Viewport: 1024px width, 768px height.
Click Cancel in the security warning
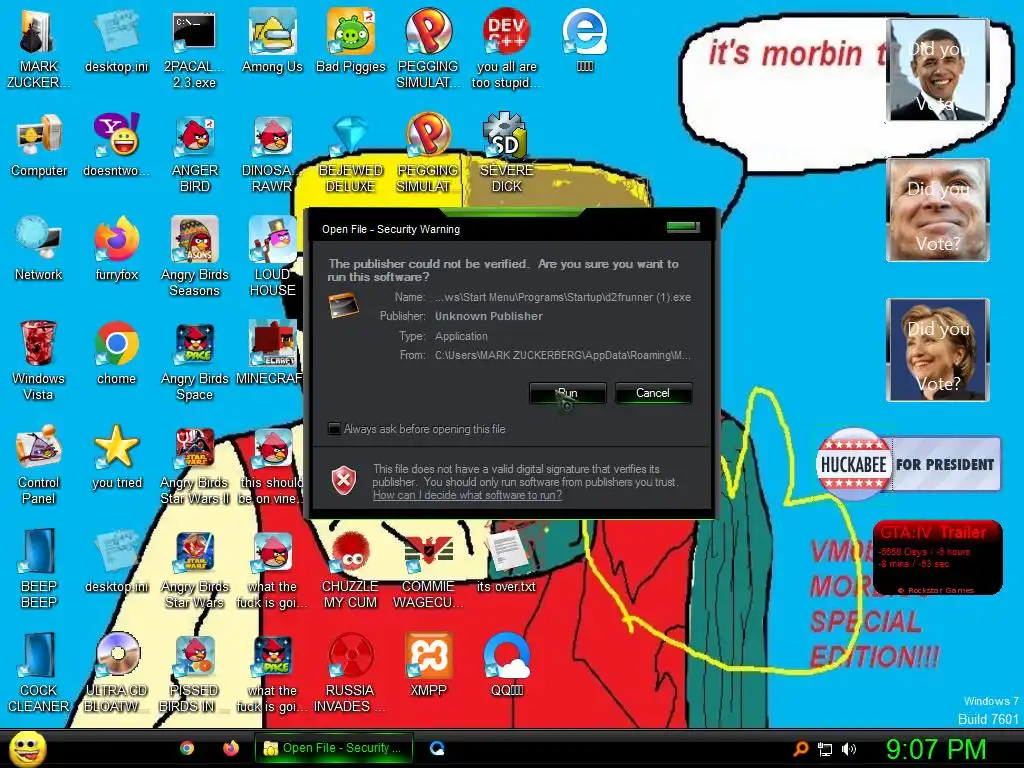coord(653,393)
